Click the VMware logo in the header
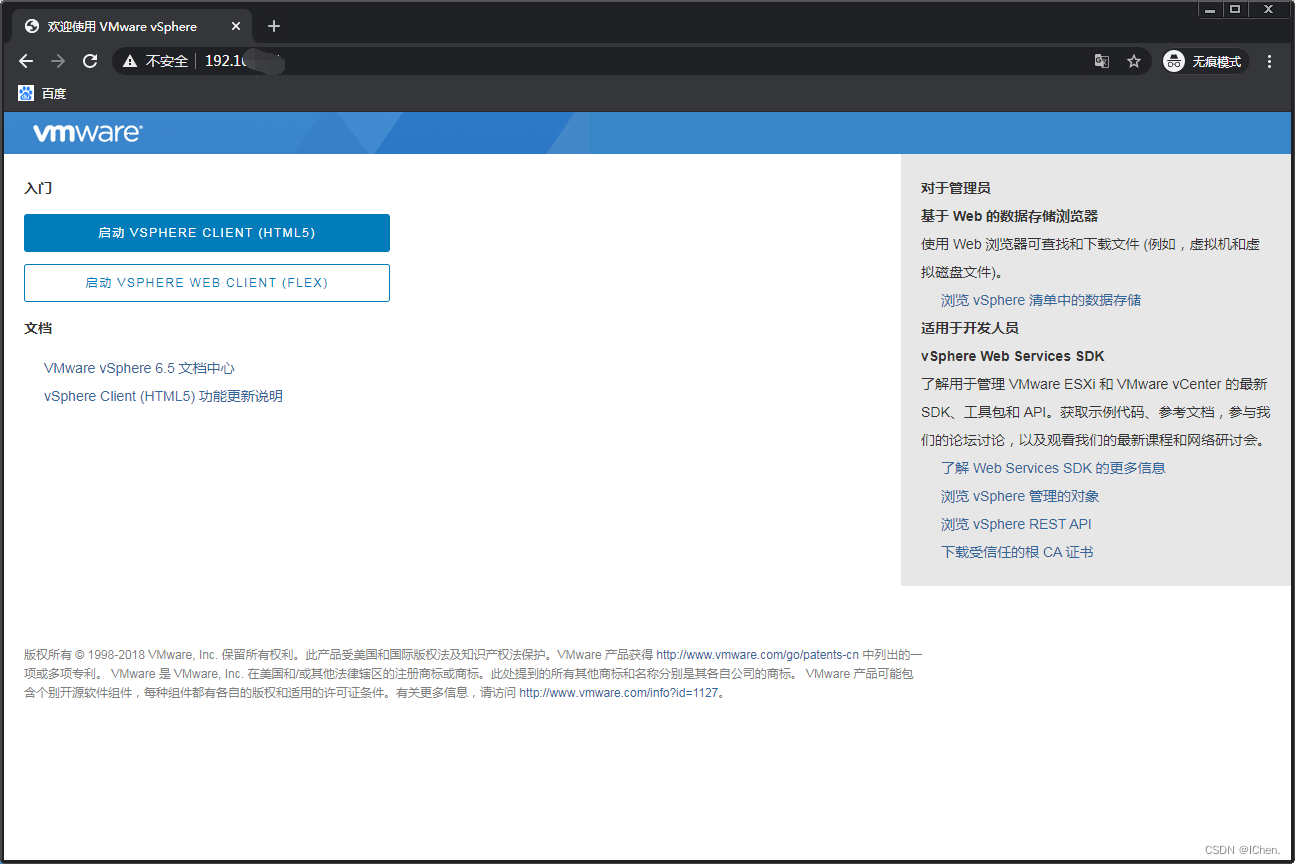Screen dimensions: 1295x864 88,133
